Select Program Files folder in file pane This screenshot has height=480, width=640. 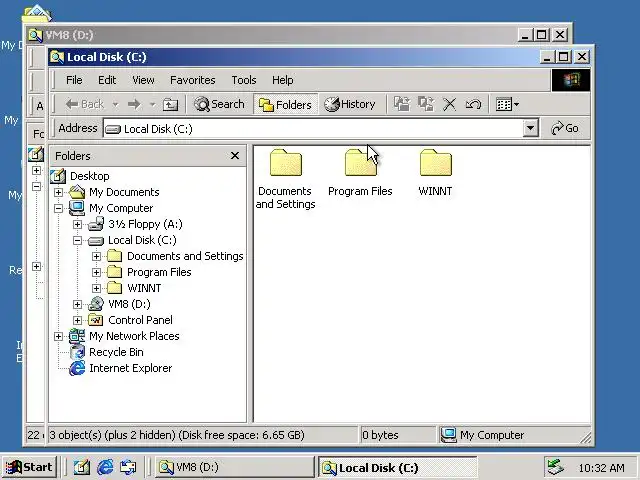(x=360, y=173)
